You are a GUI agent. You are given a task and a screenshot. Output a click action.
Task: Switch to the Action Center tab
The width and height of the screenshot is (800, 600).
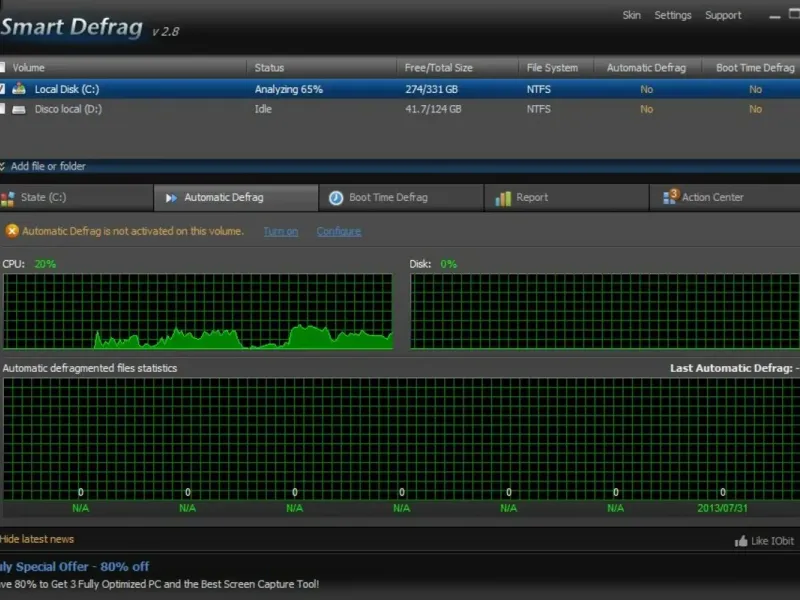pyautogui.click(x=725, y=197)
